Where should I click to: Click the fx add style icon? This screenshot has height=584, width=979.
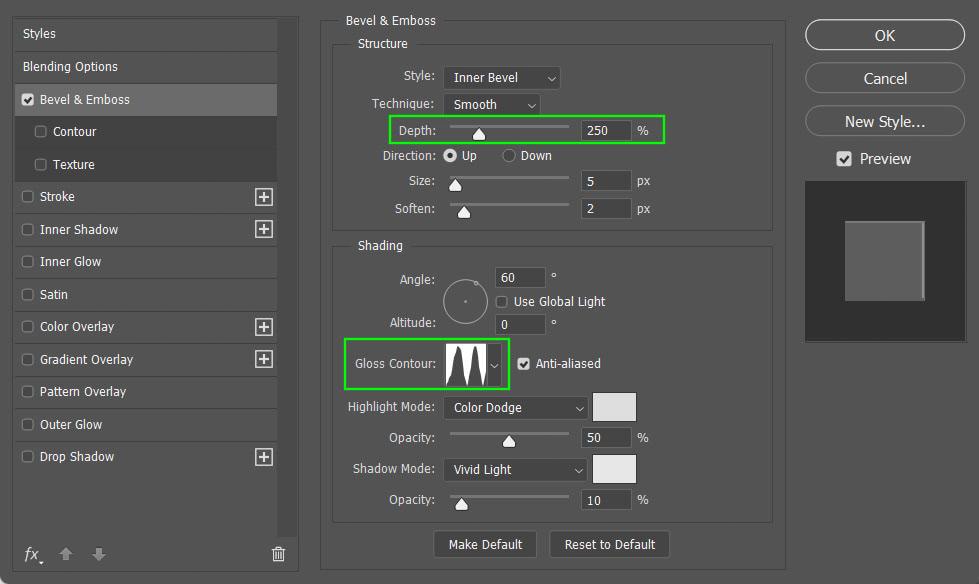tap(33, 555)
